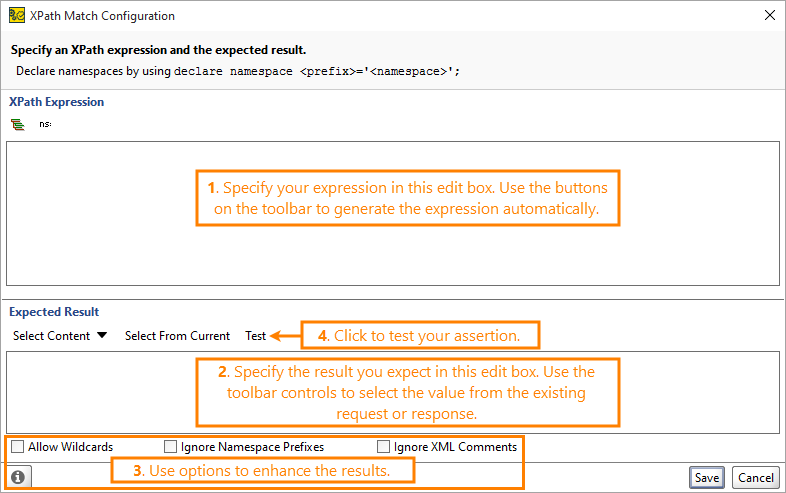Click the Expected Result section heading
Viewport: 786px width, 493px height.
tap(54, 312)
